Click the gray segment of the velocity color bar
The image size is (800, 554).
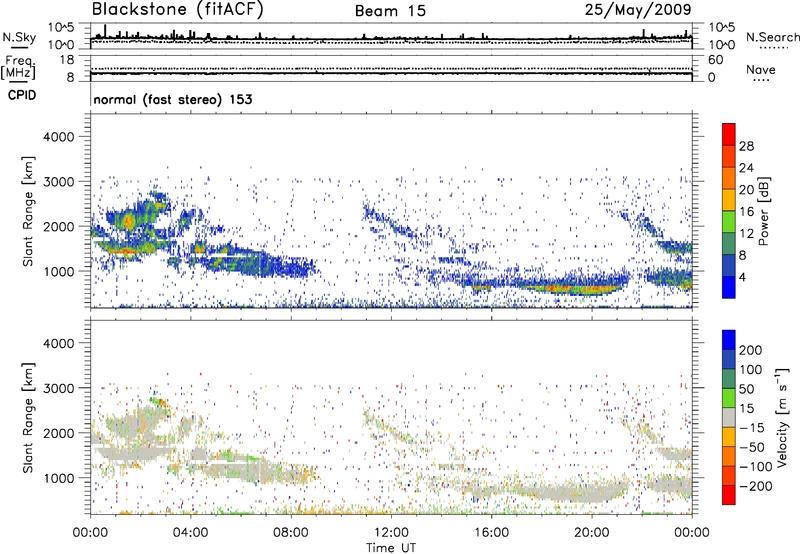tap(729, 418)
